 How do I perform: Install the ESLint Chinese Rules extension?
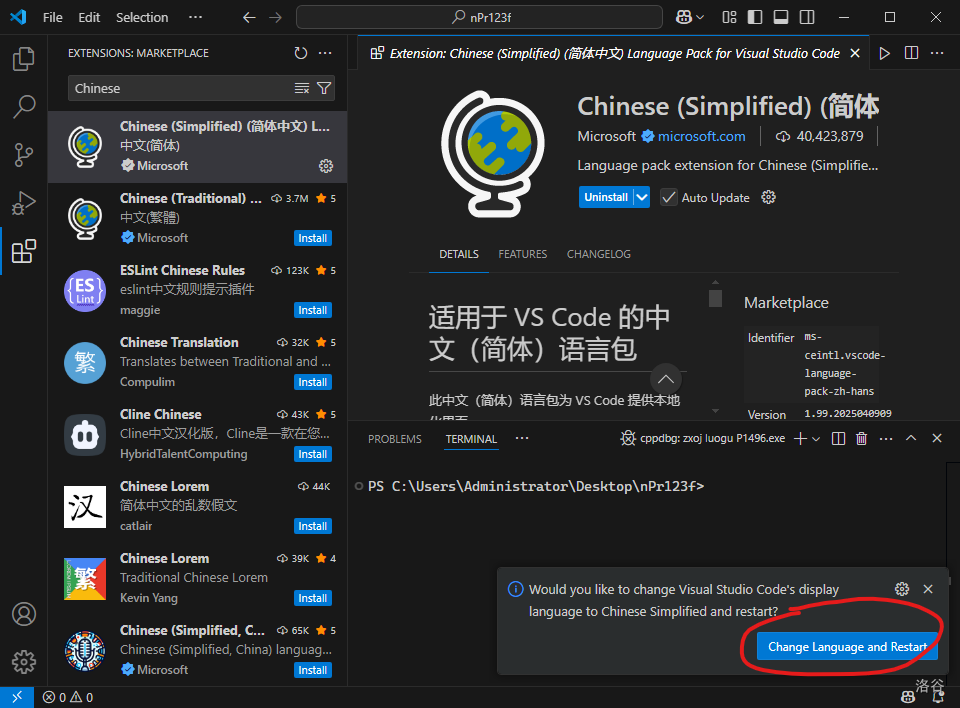312,310
